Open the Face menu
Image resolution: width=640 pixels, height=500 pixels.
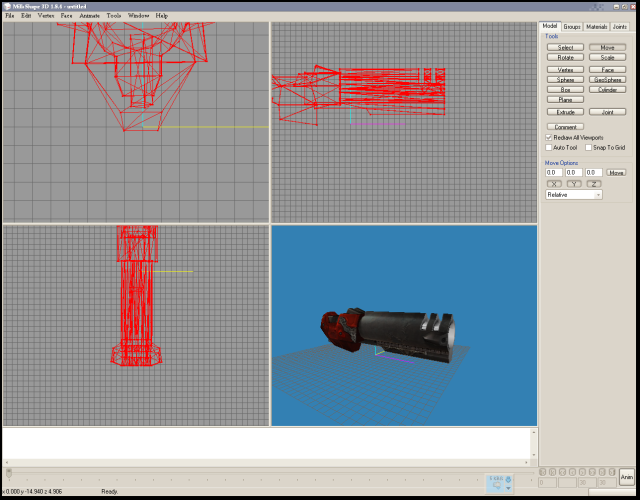click(x=66, y=16)
